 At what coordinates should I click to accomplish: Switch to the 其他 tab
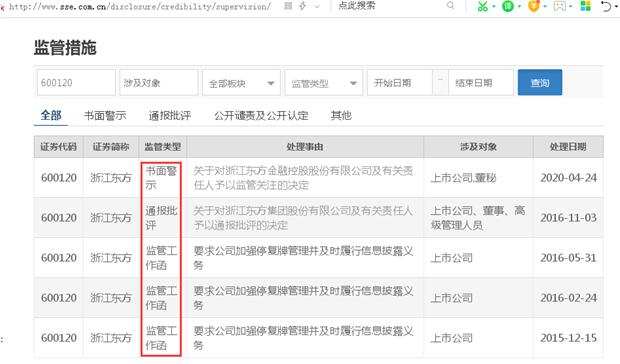click(341, 115)
